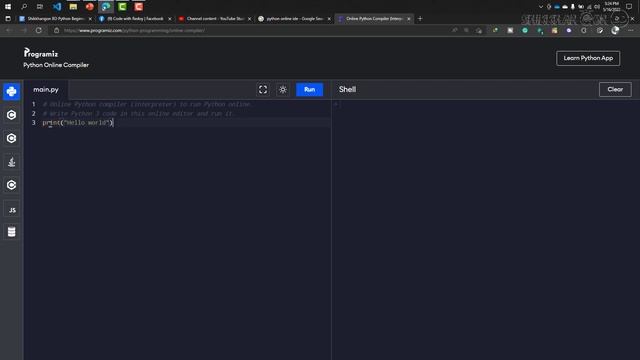The height and width of the screenshot is (360, 640).
Task: Open Windows Start menu
Action: coord(8,7)
